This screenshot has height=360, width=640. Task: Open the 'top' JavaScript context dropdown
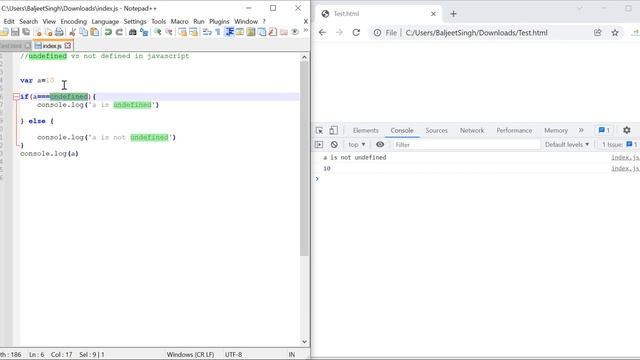(357, 144)
